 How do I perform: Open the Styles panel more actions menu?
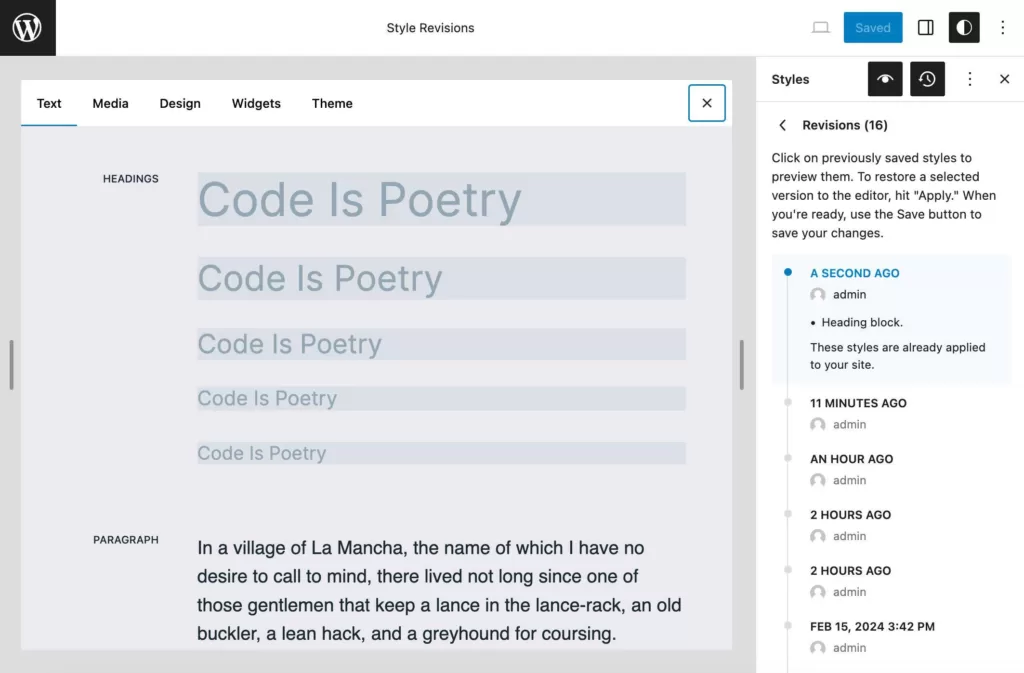click(969, 79)
